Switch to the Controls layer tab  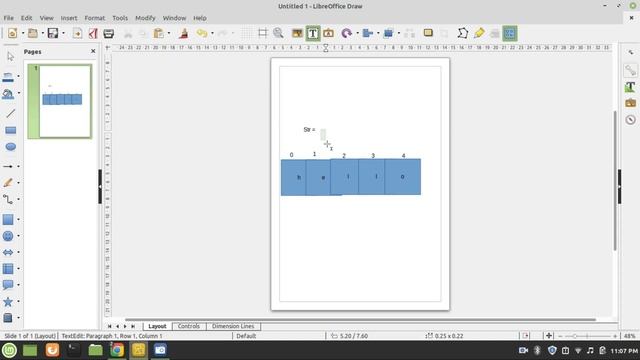[189, 326]
